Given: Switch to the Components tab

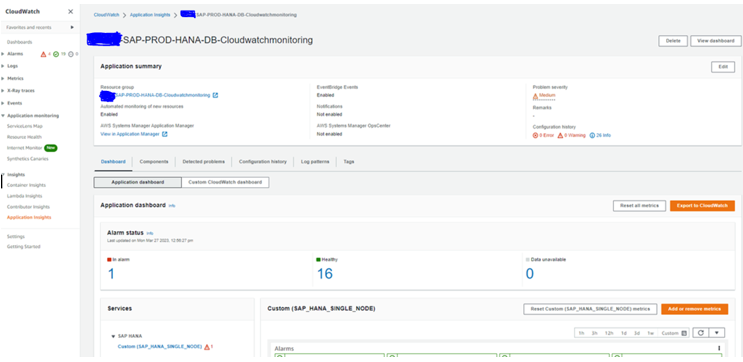Looking at the screenshot, I should (x=154, y=162).
